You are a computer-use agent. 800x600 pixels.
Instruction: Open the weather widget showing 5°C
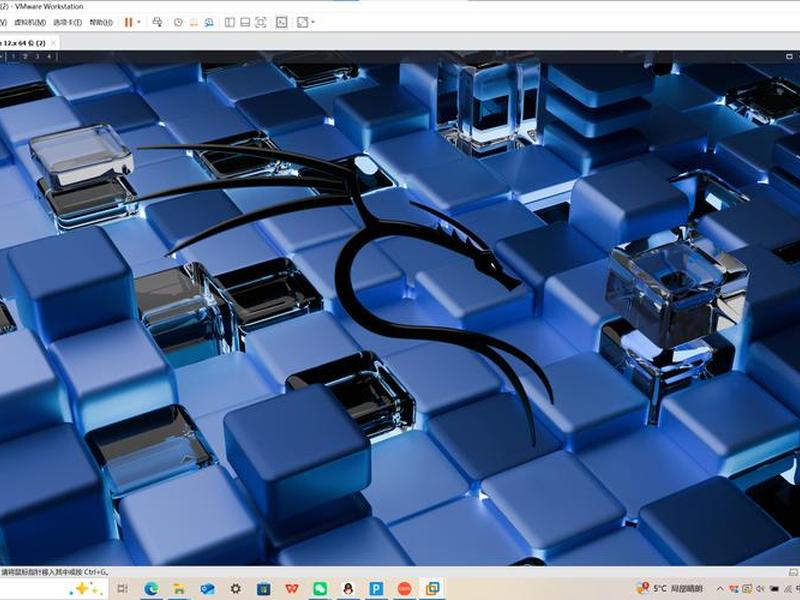pyautogui.click(x=670, y=588)
